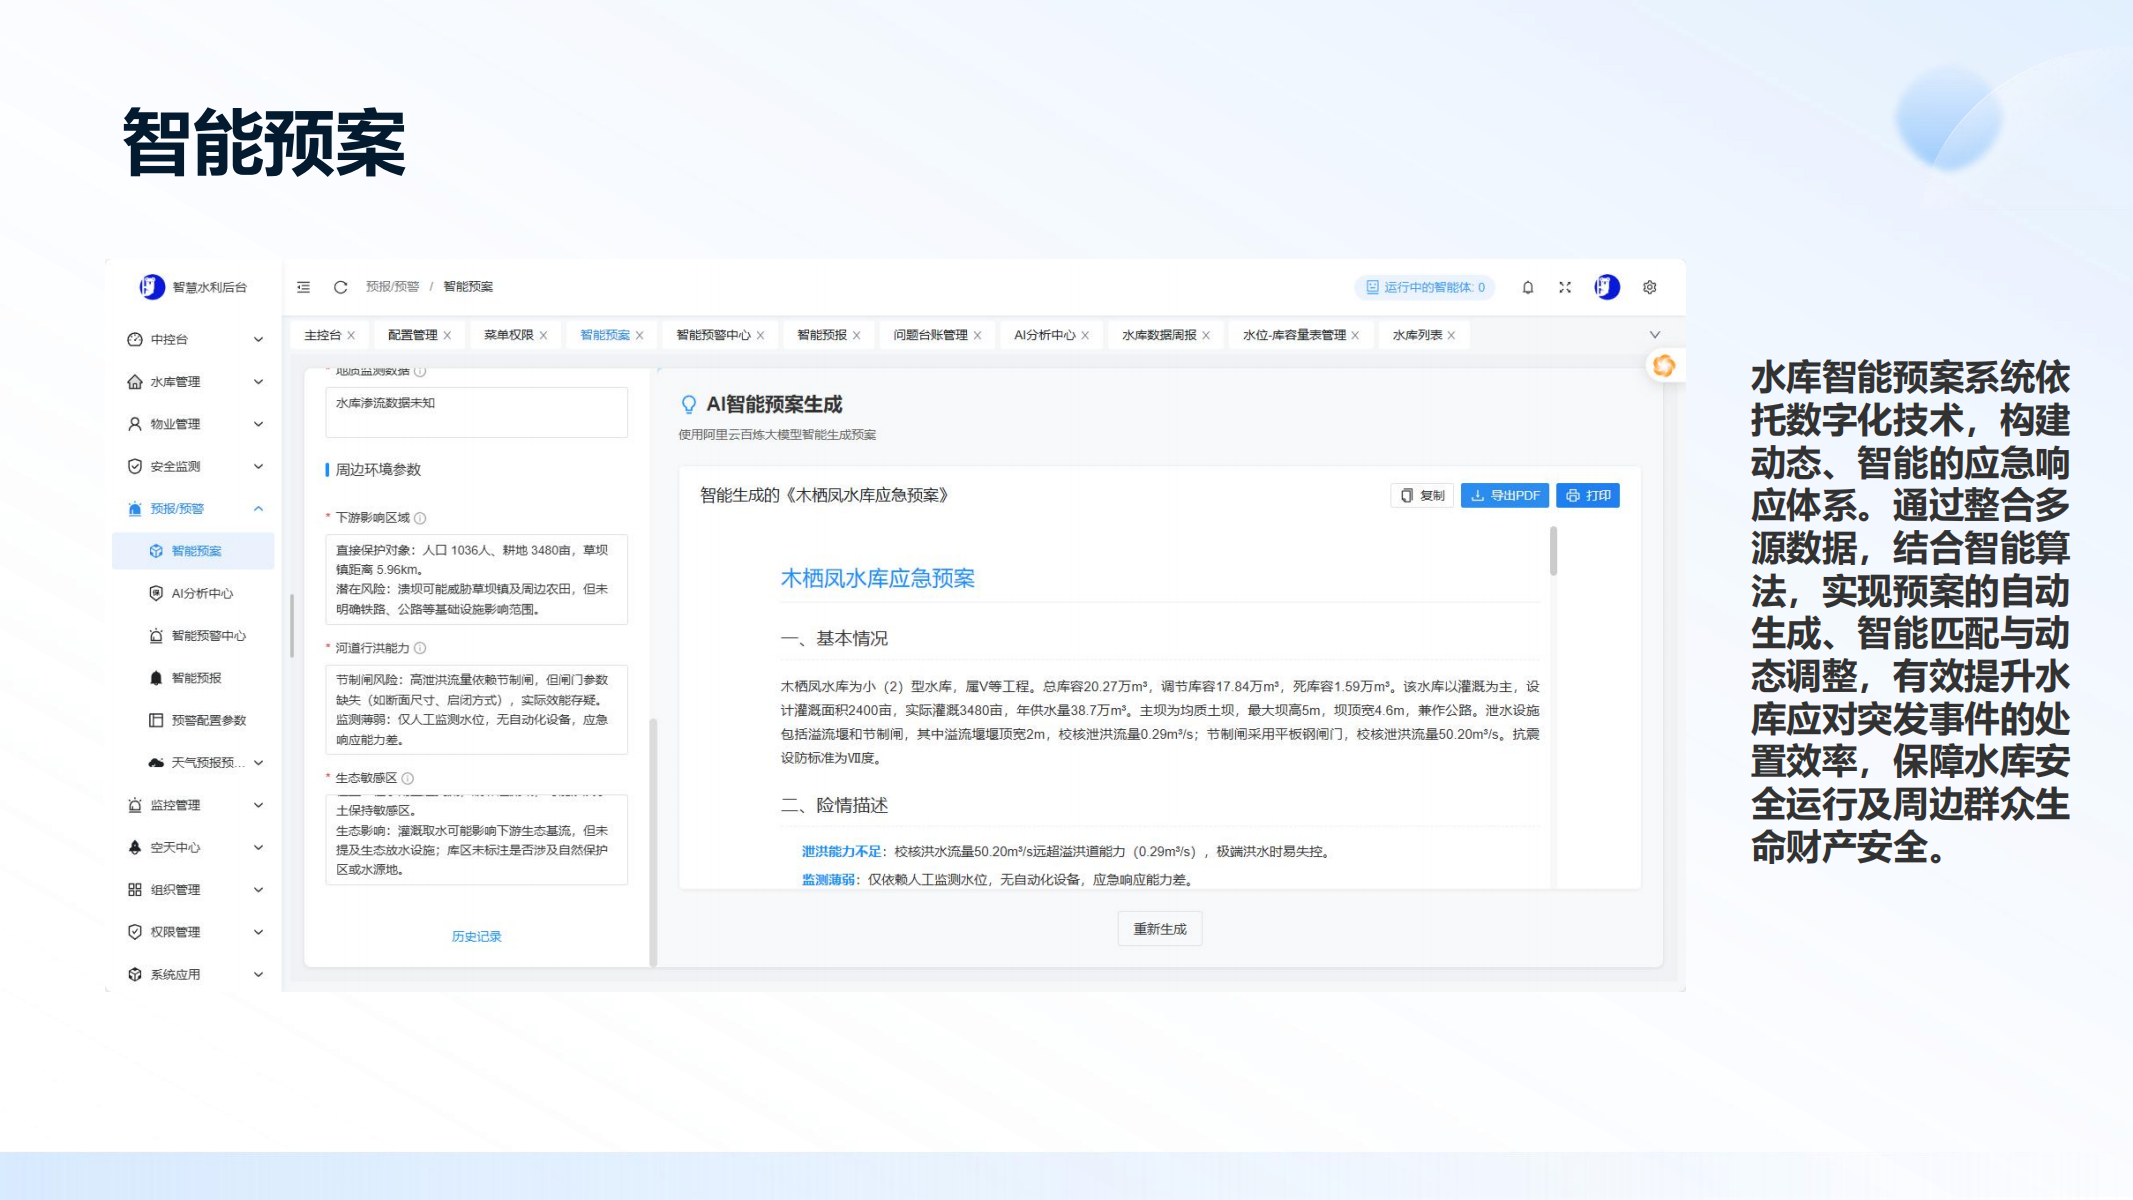Click the 导出PDF button
Viewport: 2133px width, 1200px height.
1504,496
